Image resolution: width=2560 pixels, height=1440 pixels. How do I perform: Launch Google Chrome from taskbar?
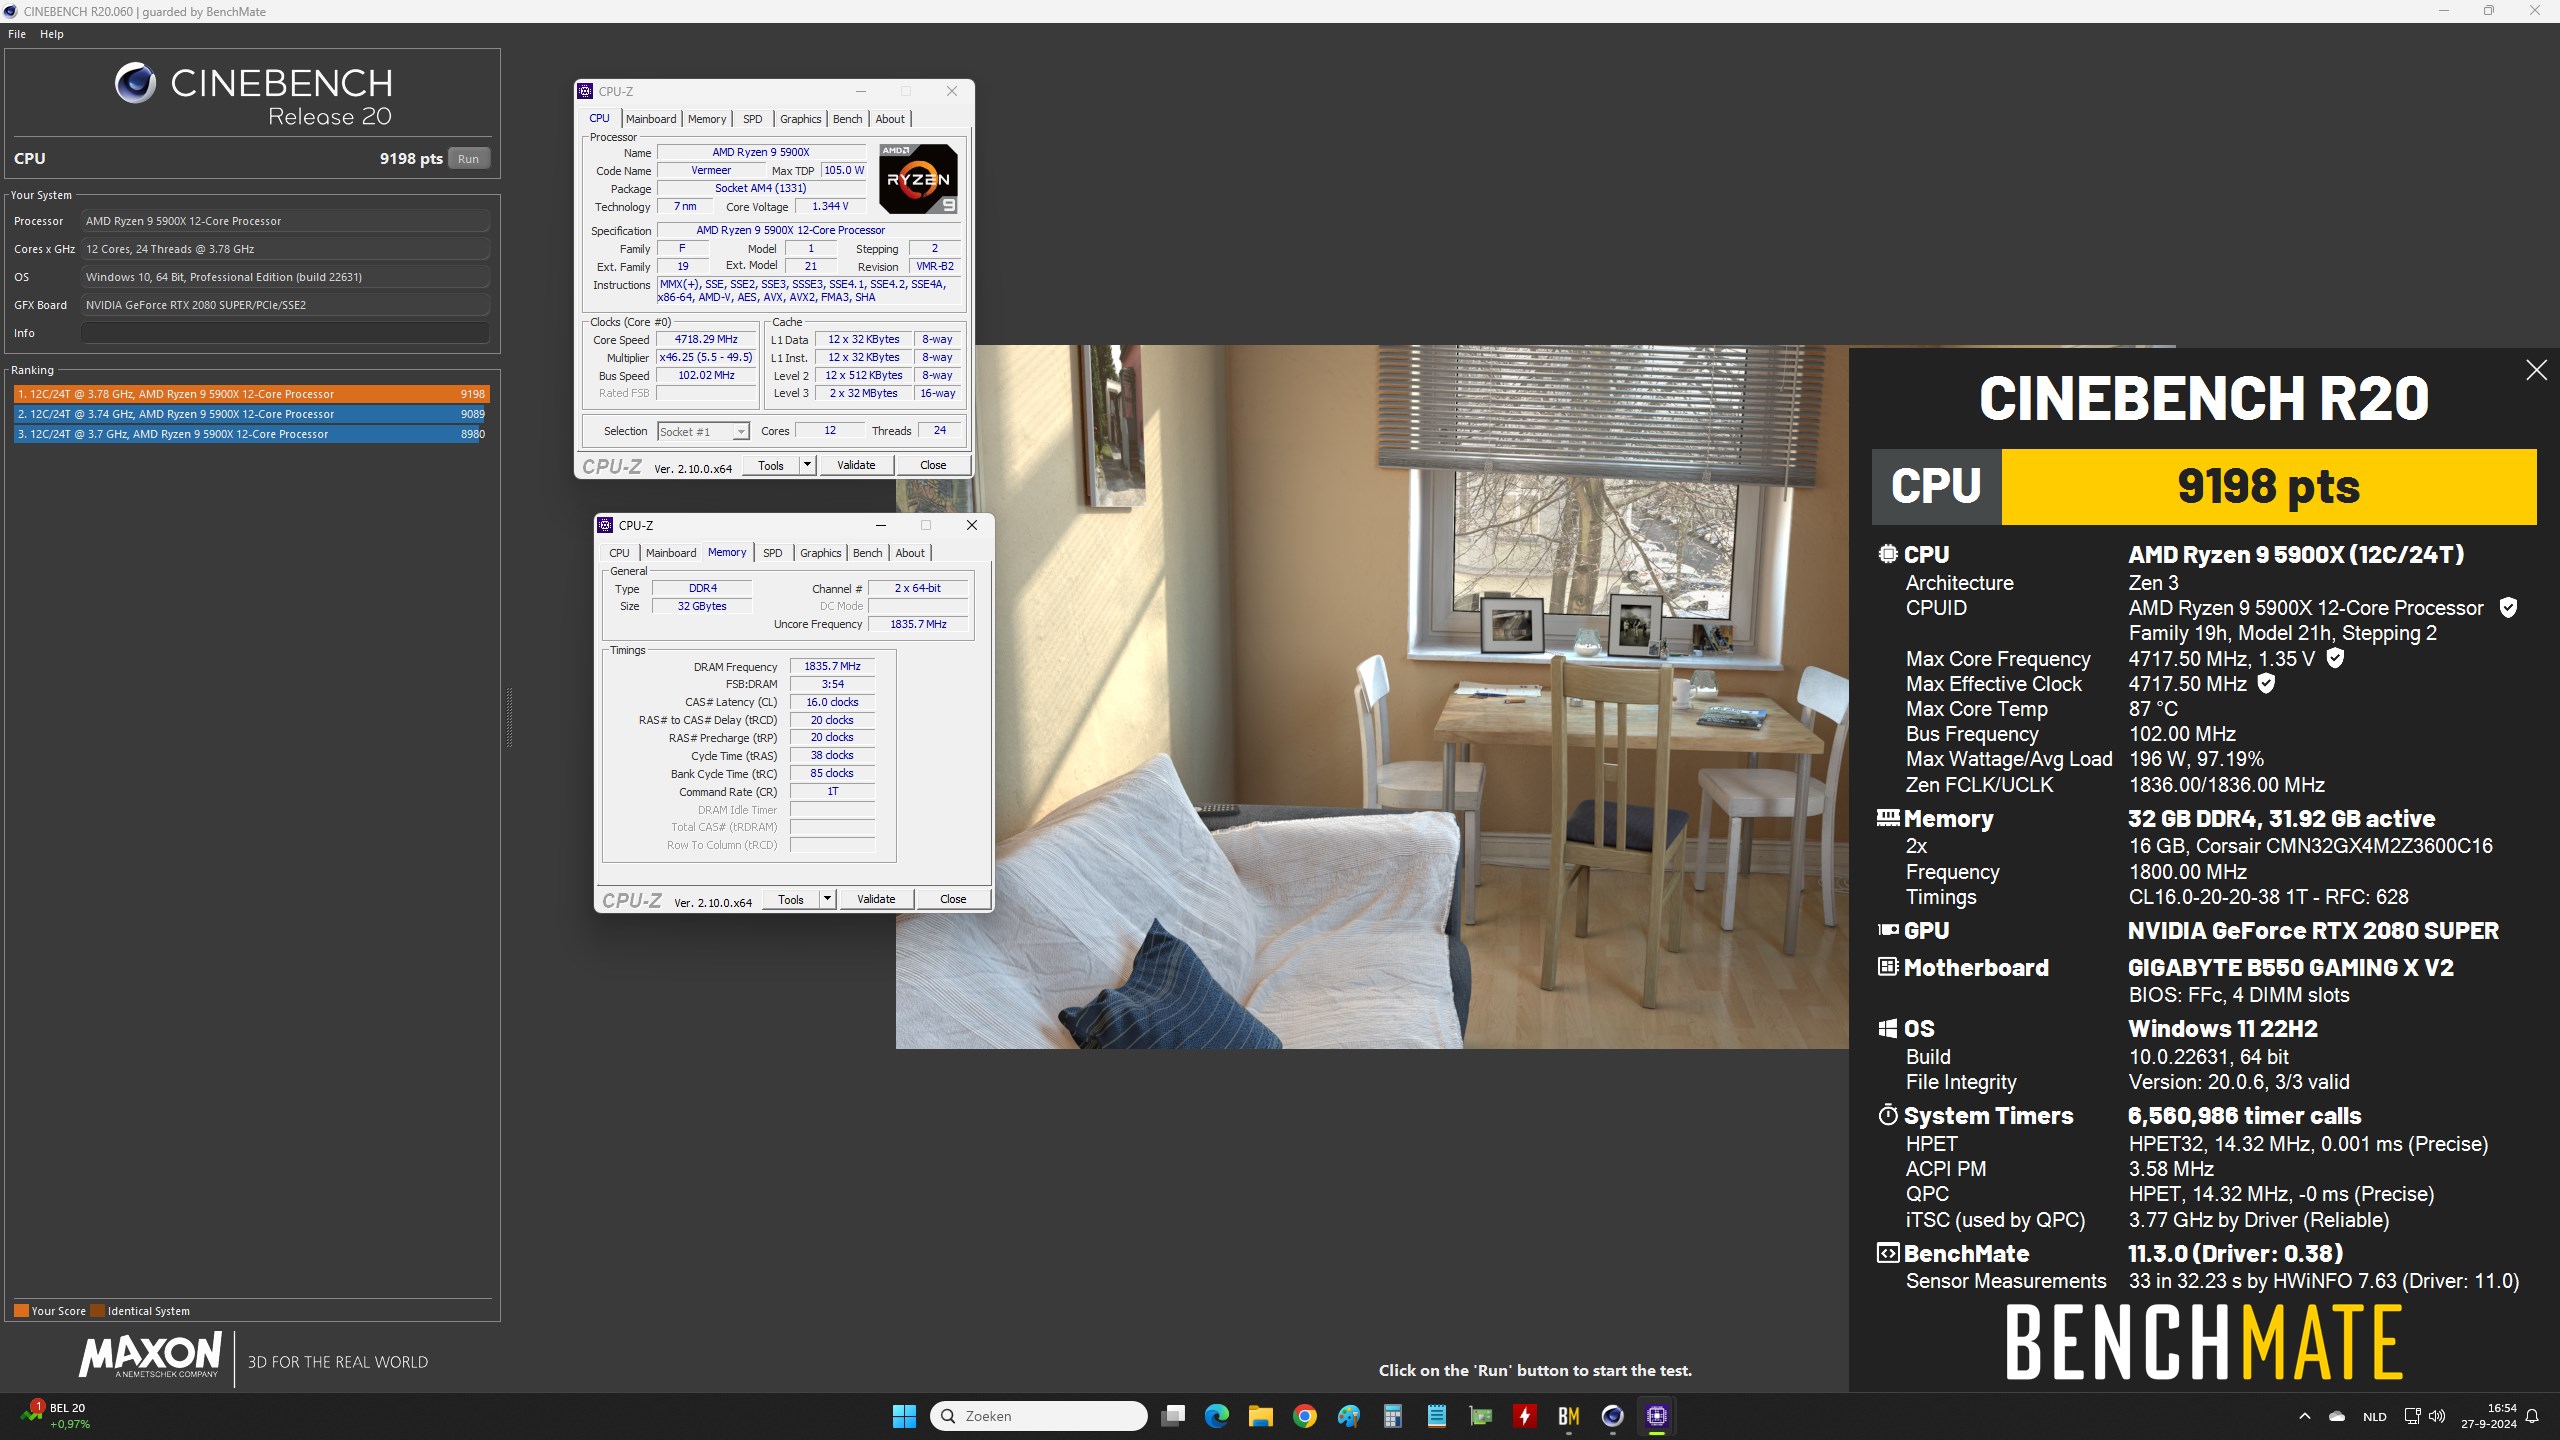coord(1304,1416)
